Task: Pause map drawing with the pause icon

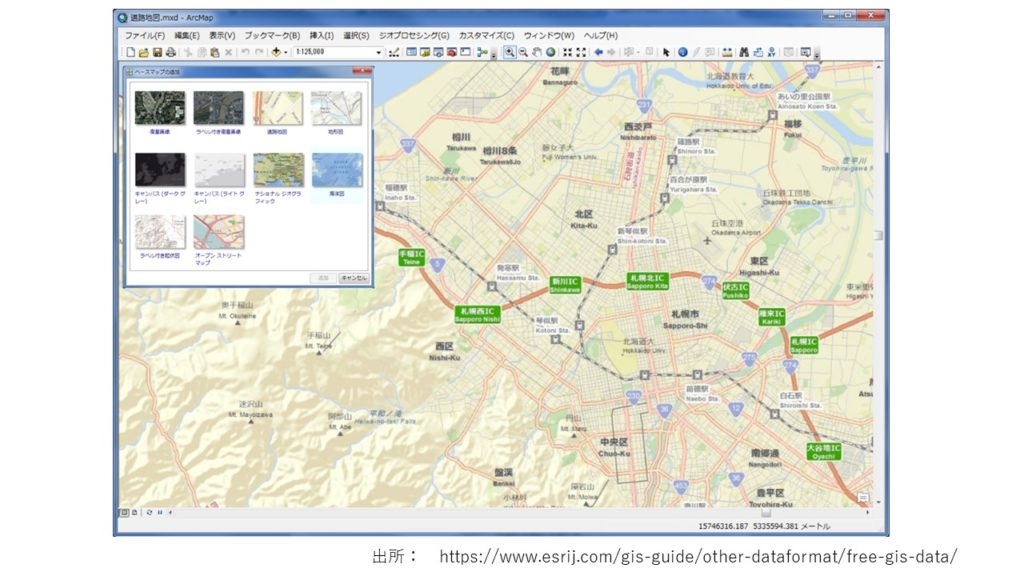Action: (x=160, y=513)
